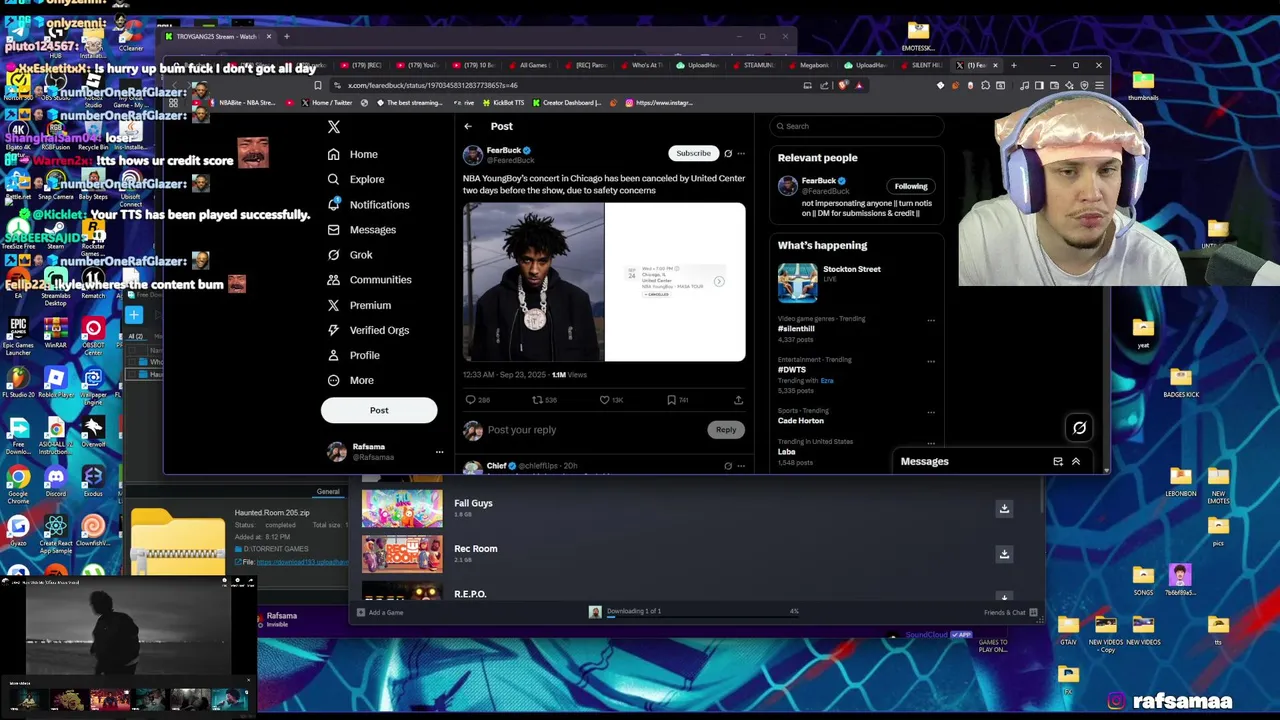
Task: Open new browser tab with plus button
Action: 1013,65
